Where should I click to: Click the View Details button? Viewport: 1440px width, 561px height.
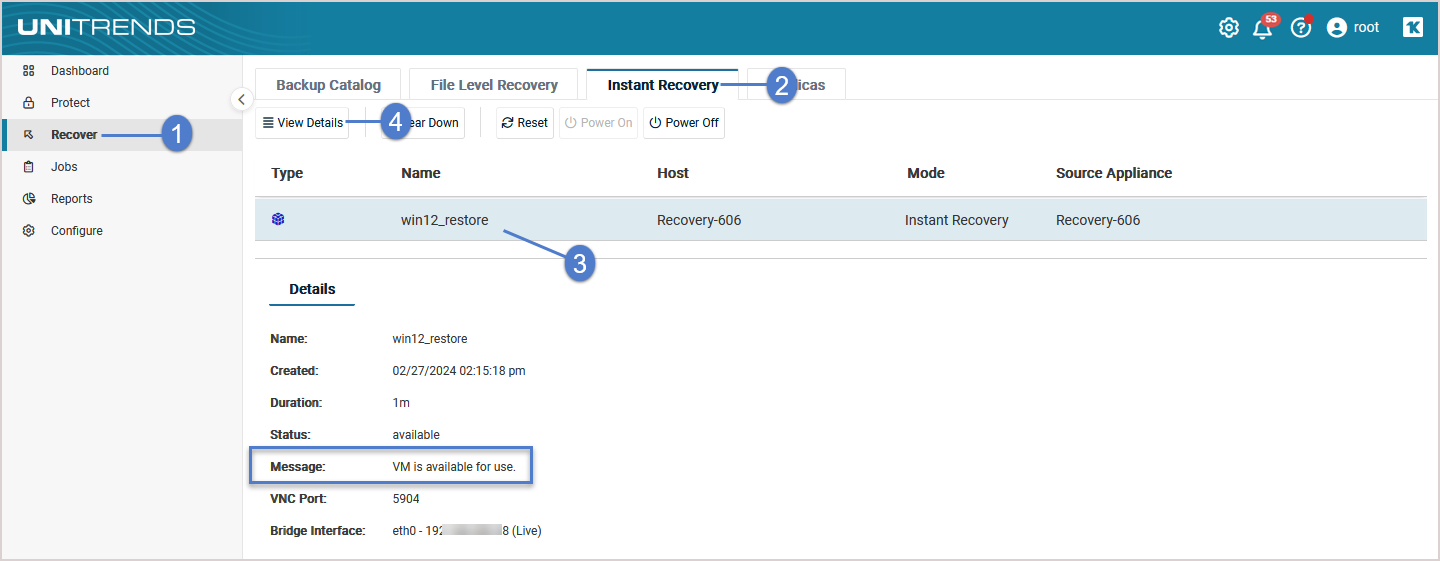(x=302, y=123)
